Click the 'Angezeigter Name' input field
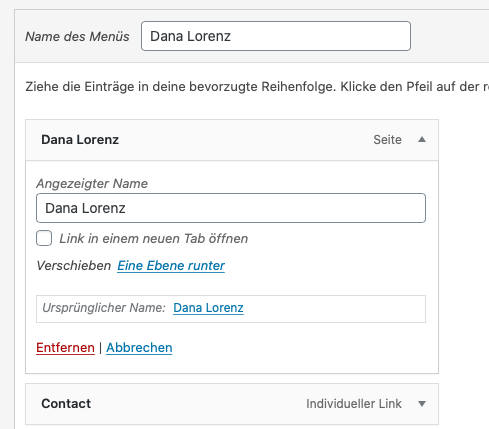The image size is (489, 429). click(x=231, y=208)
